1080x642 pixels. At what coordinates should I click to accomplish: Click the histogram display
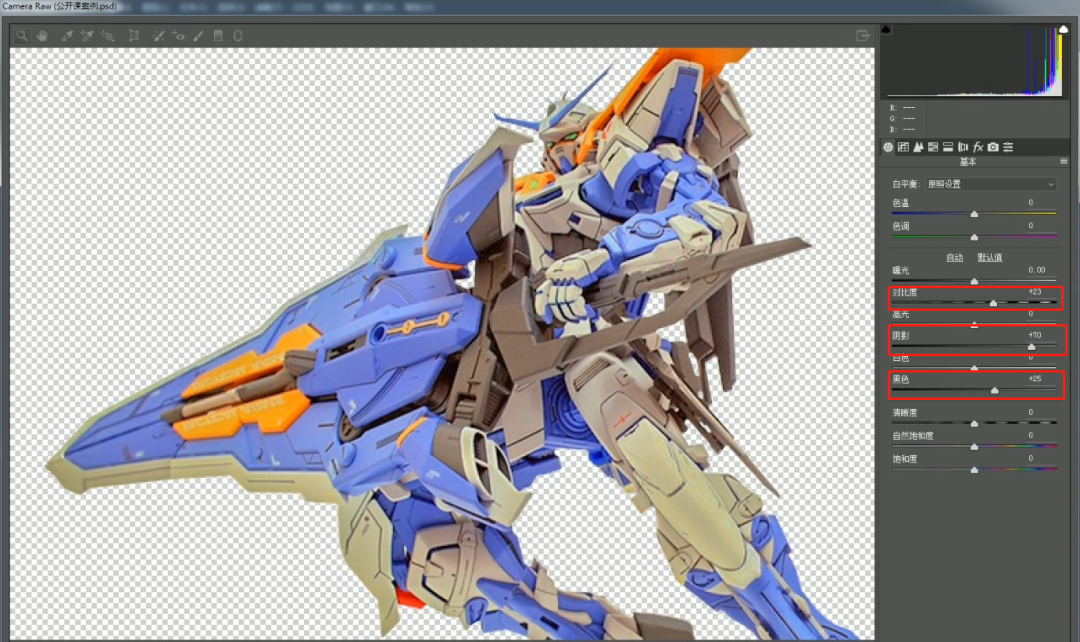pyautogui.click(x=975, y=61)
